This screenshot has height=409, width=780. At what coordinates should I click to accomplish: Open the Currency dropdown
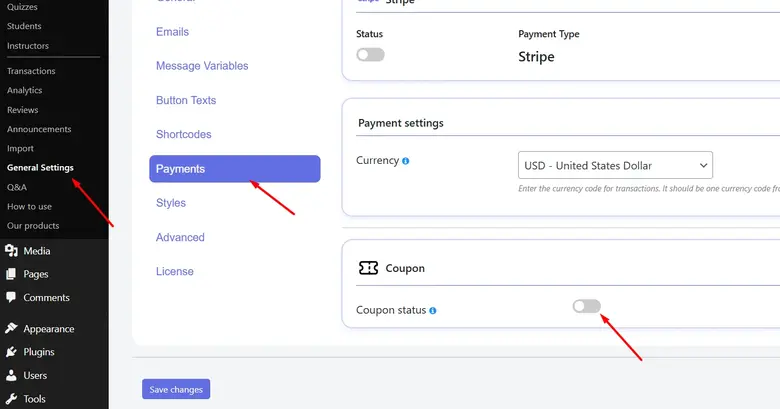[615, 165]
